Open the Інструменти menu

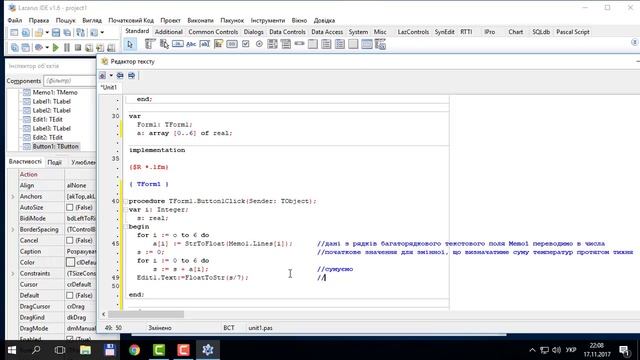click(268, 20)
